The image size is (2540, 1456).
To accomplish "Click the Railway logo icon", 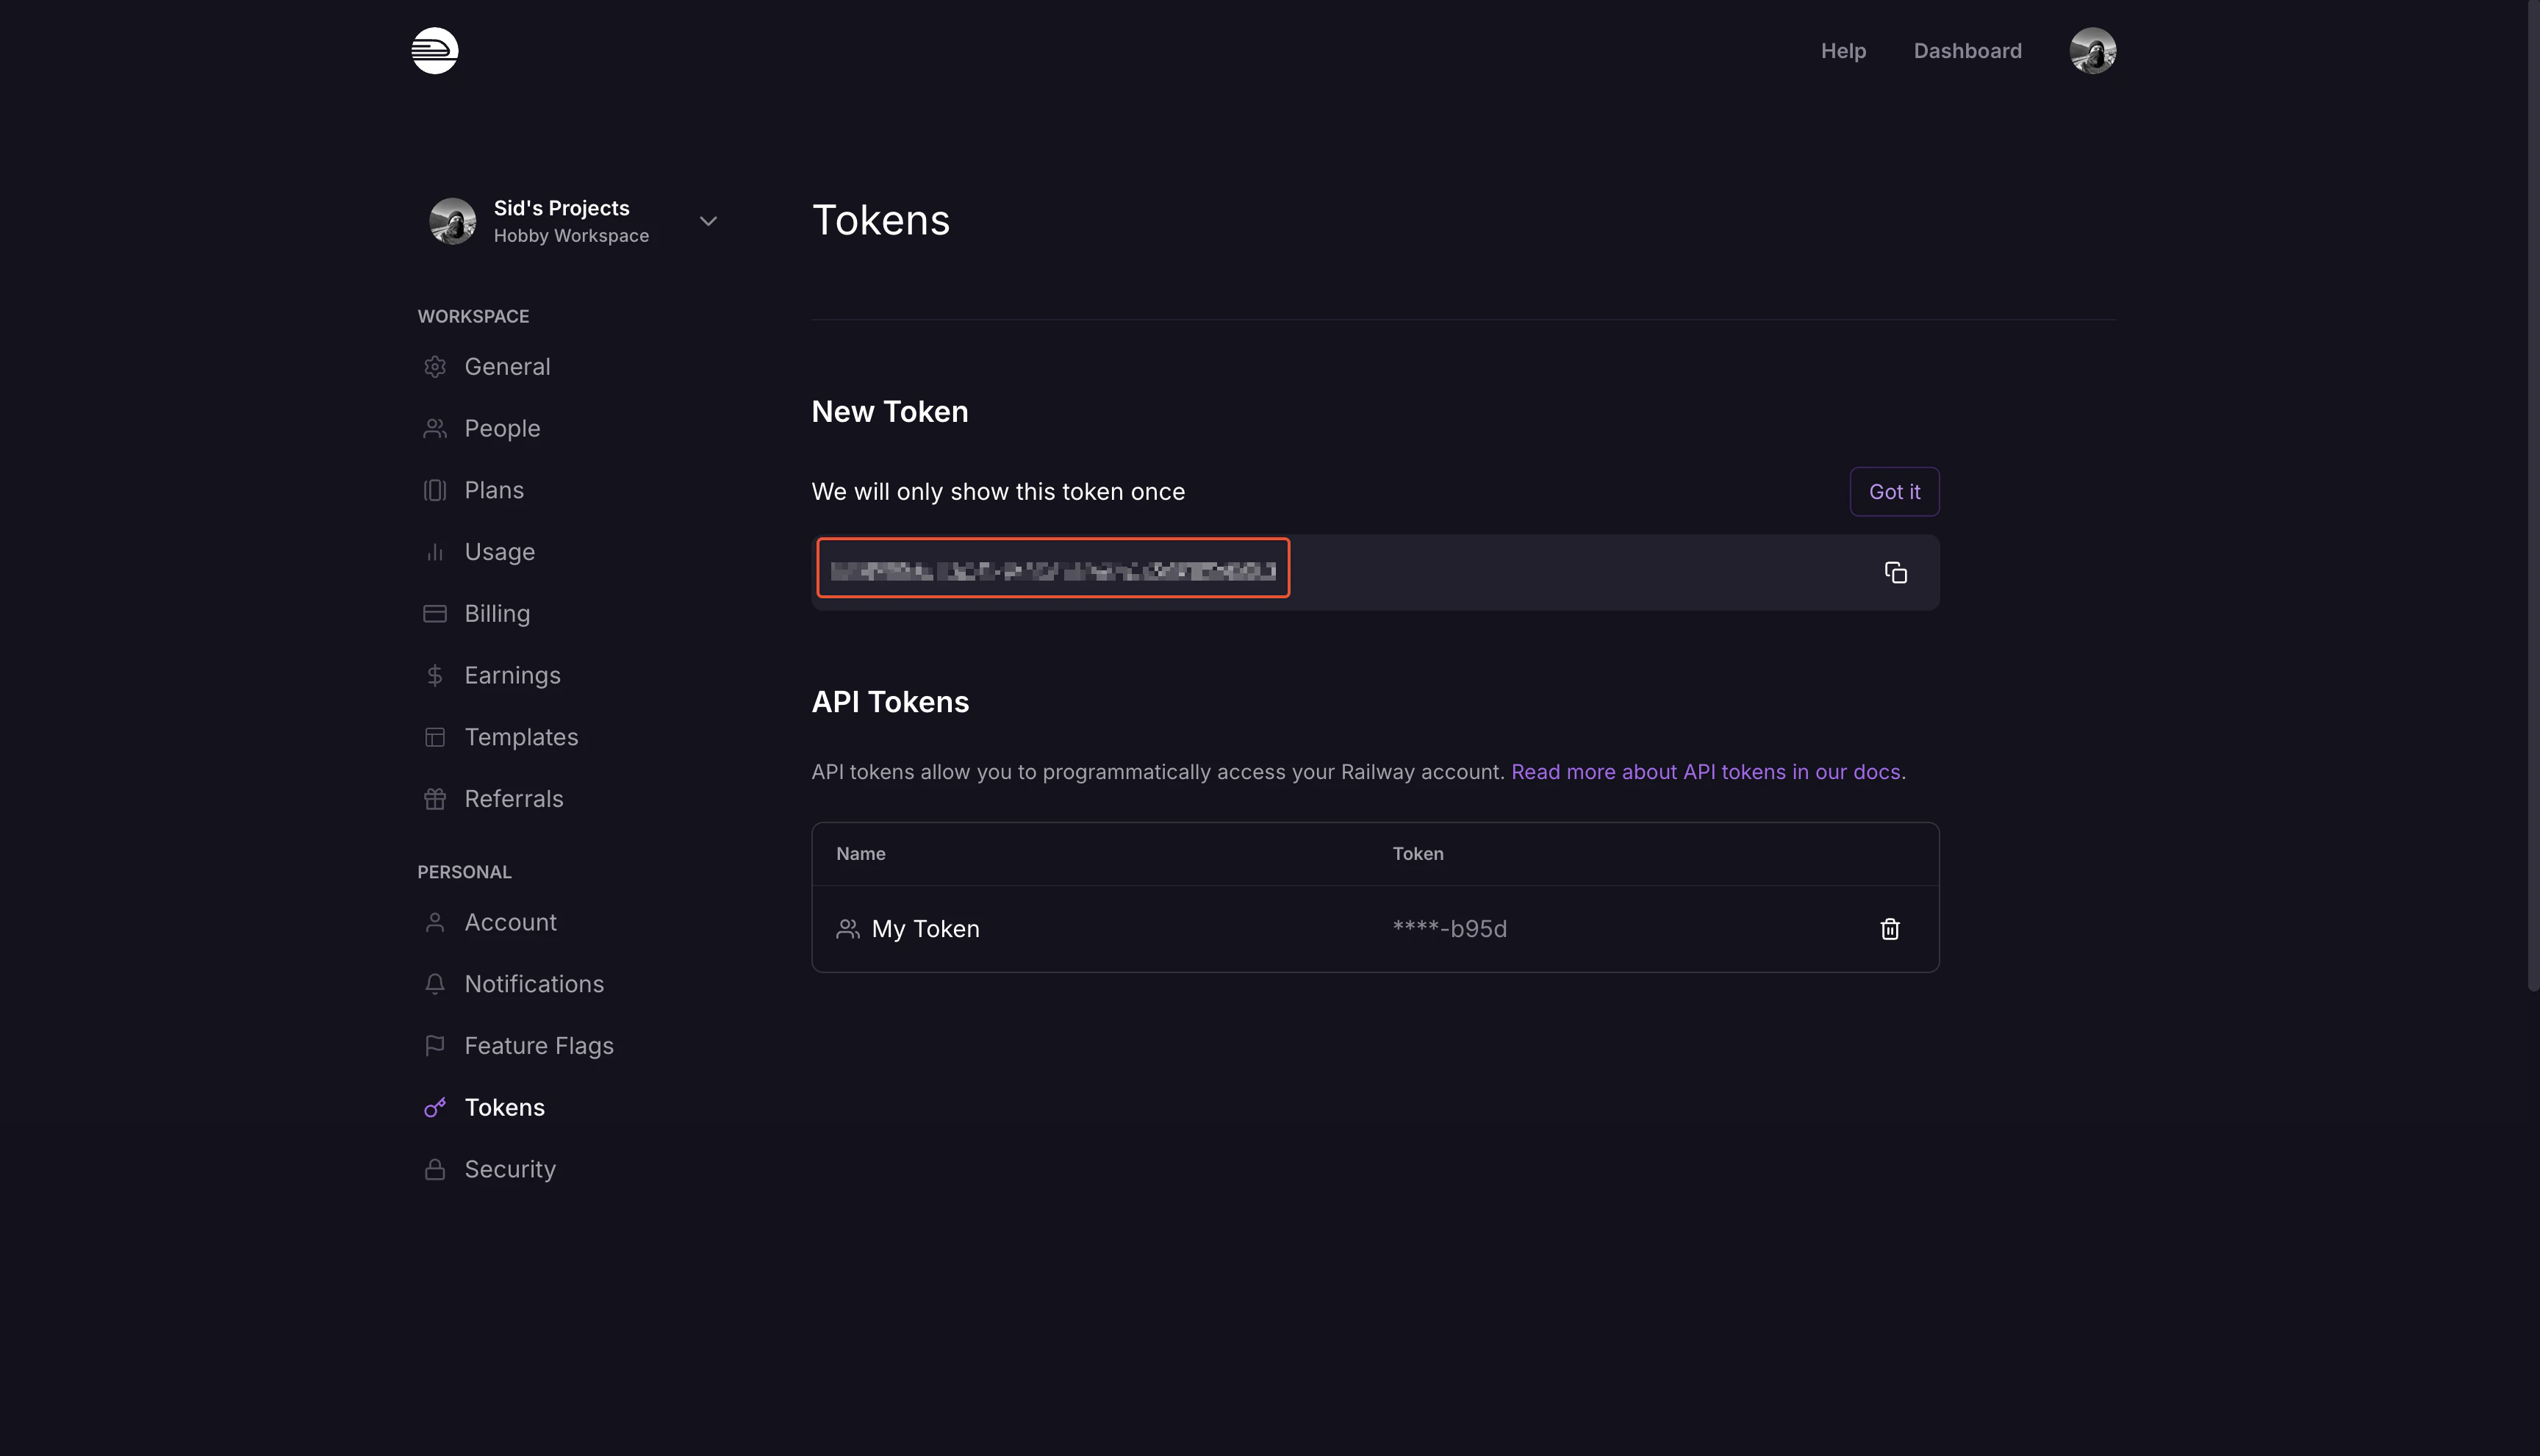I will 434,50.
